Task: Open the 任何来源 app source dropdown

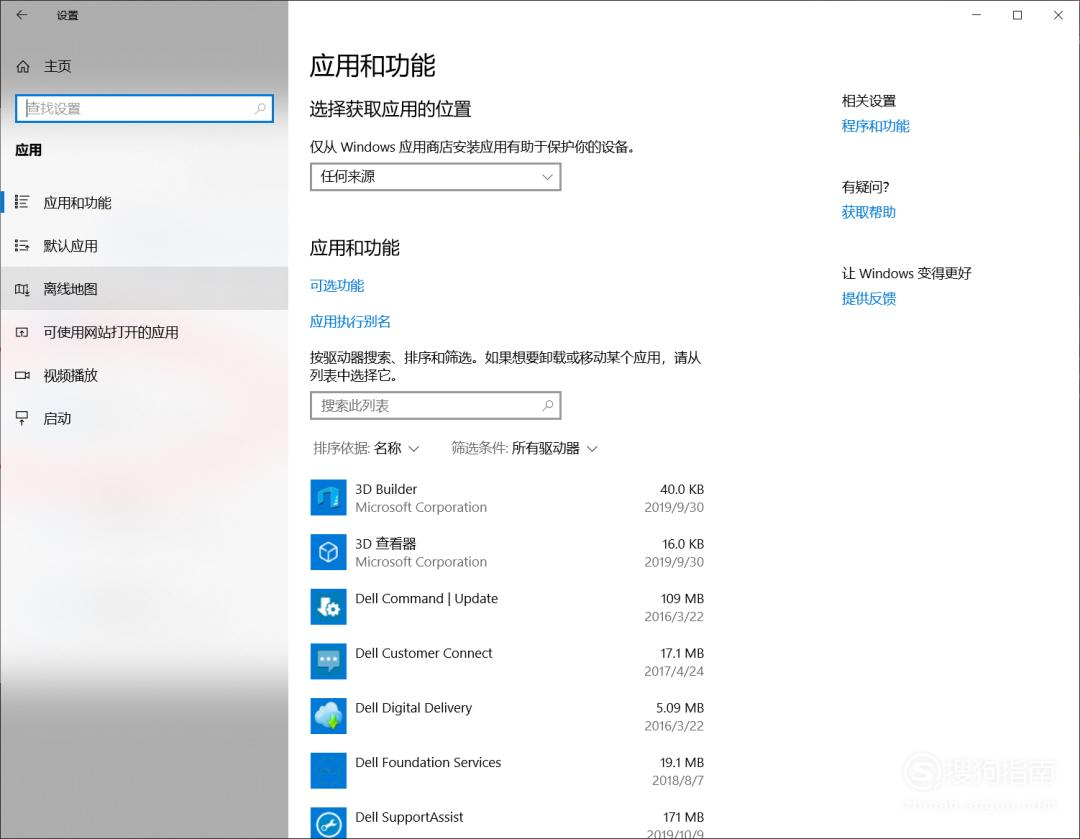Action: click(x=435, y=176)
